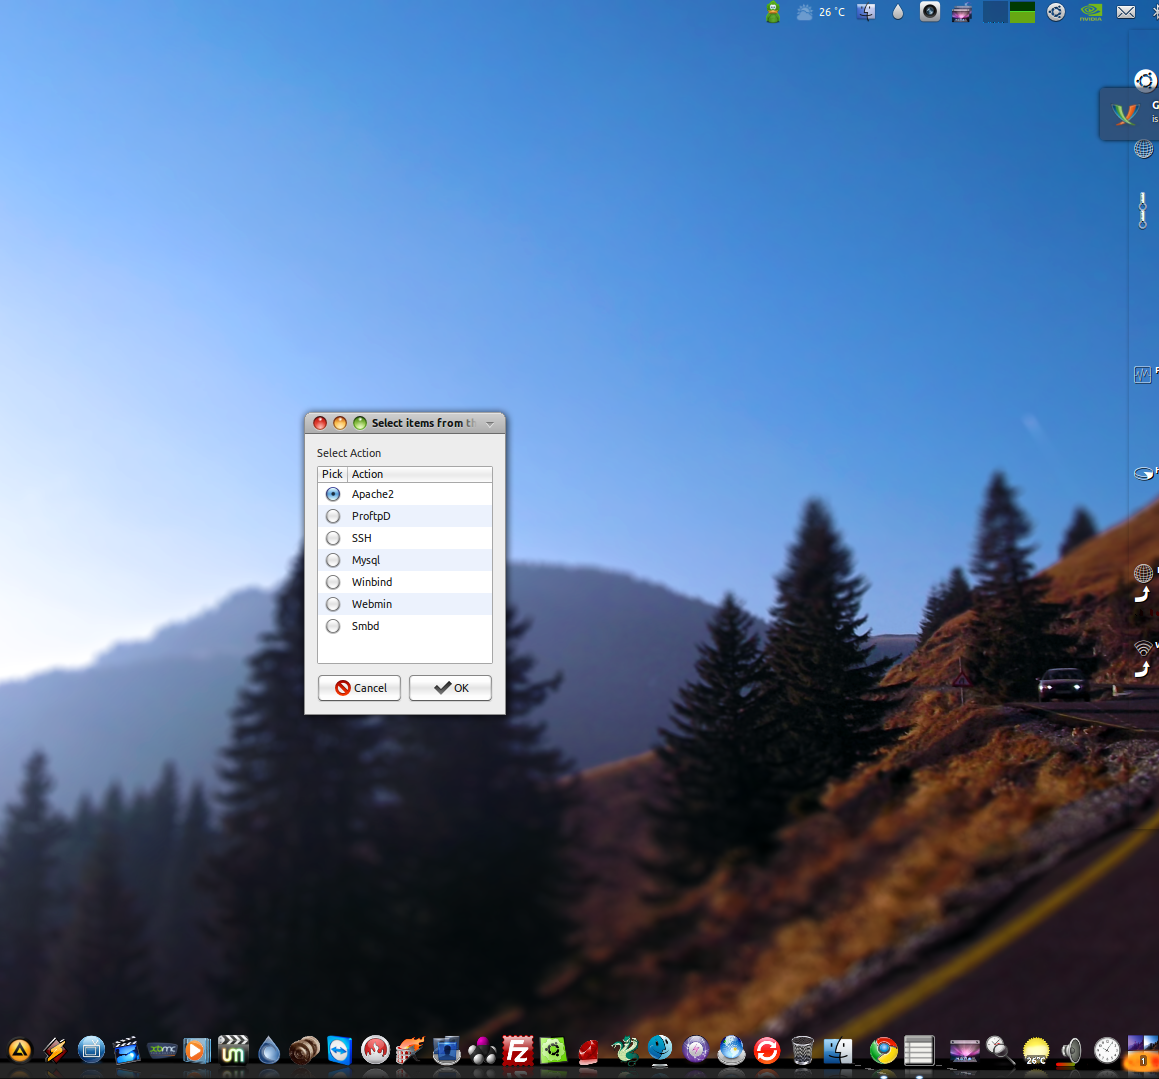This screenshot has width=1159, height=1079.
Task: Launch AIMP-style audio player in dock
Action: (20, 1050)
